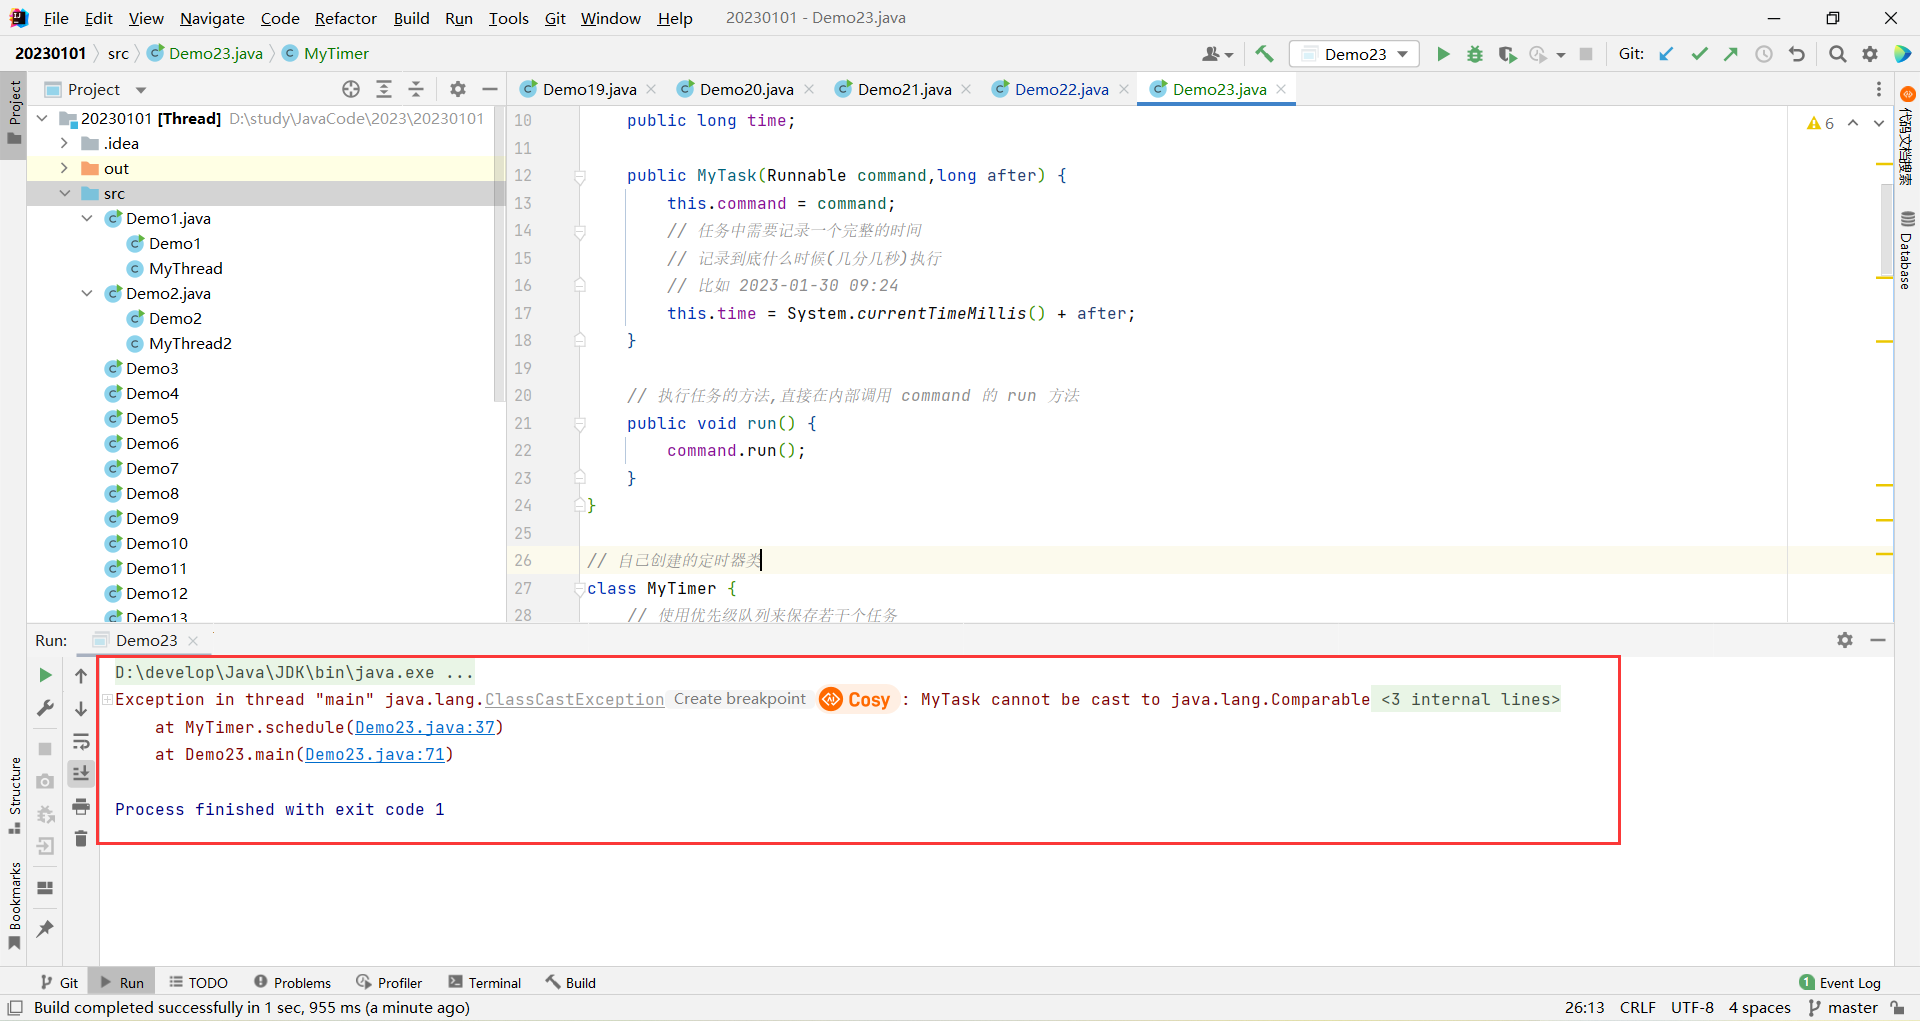The image size is (1920, 1021).
Task: Open the Refactor menu
Action: point(345,18)
